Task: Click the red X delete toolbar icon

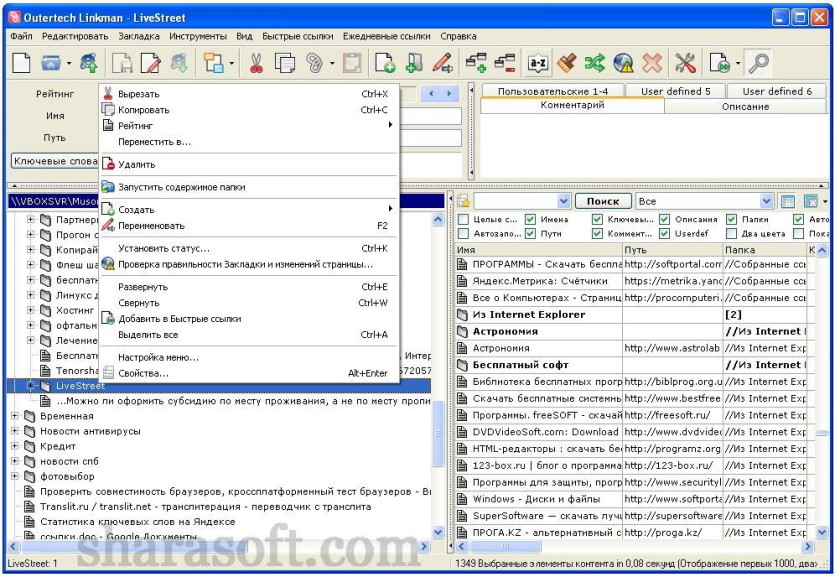Action: pos(652,63)
